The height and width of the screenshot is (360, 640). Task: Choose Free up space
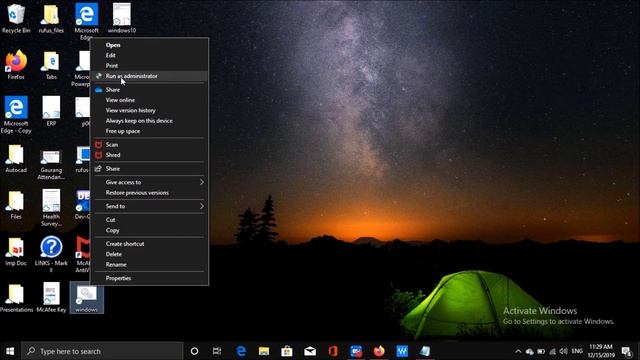[123, 131]
